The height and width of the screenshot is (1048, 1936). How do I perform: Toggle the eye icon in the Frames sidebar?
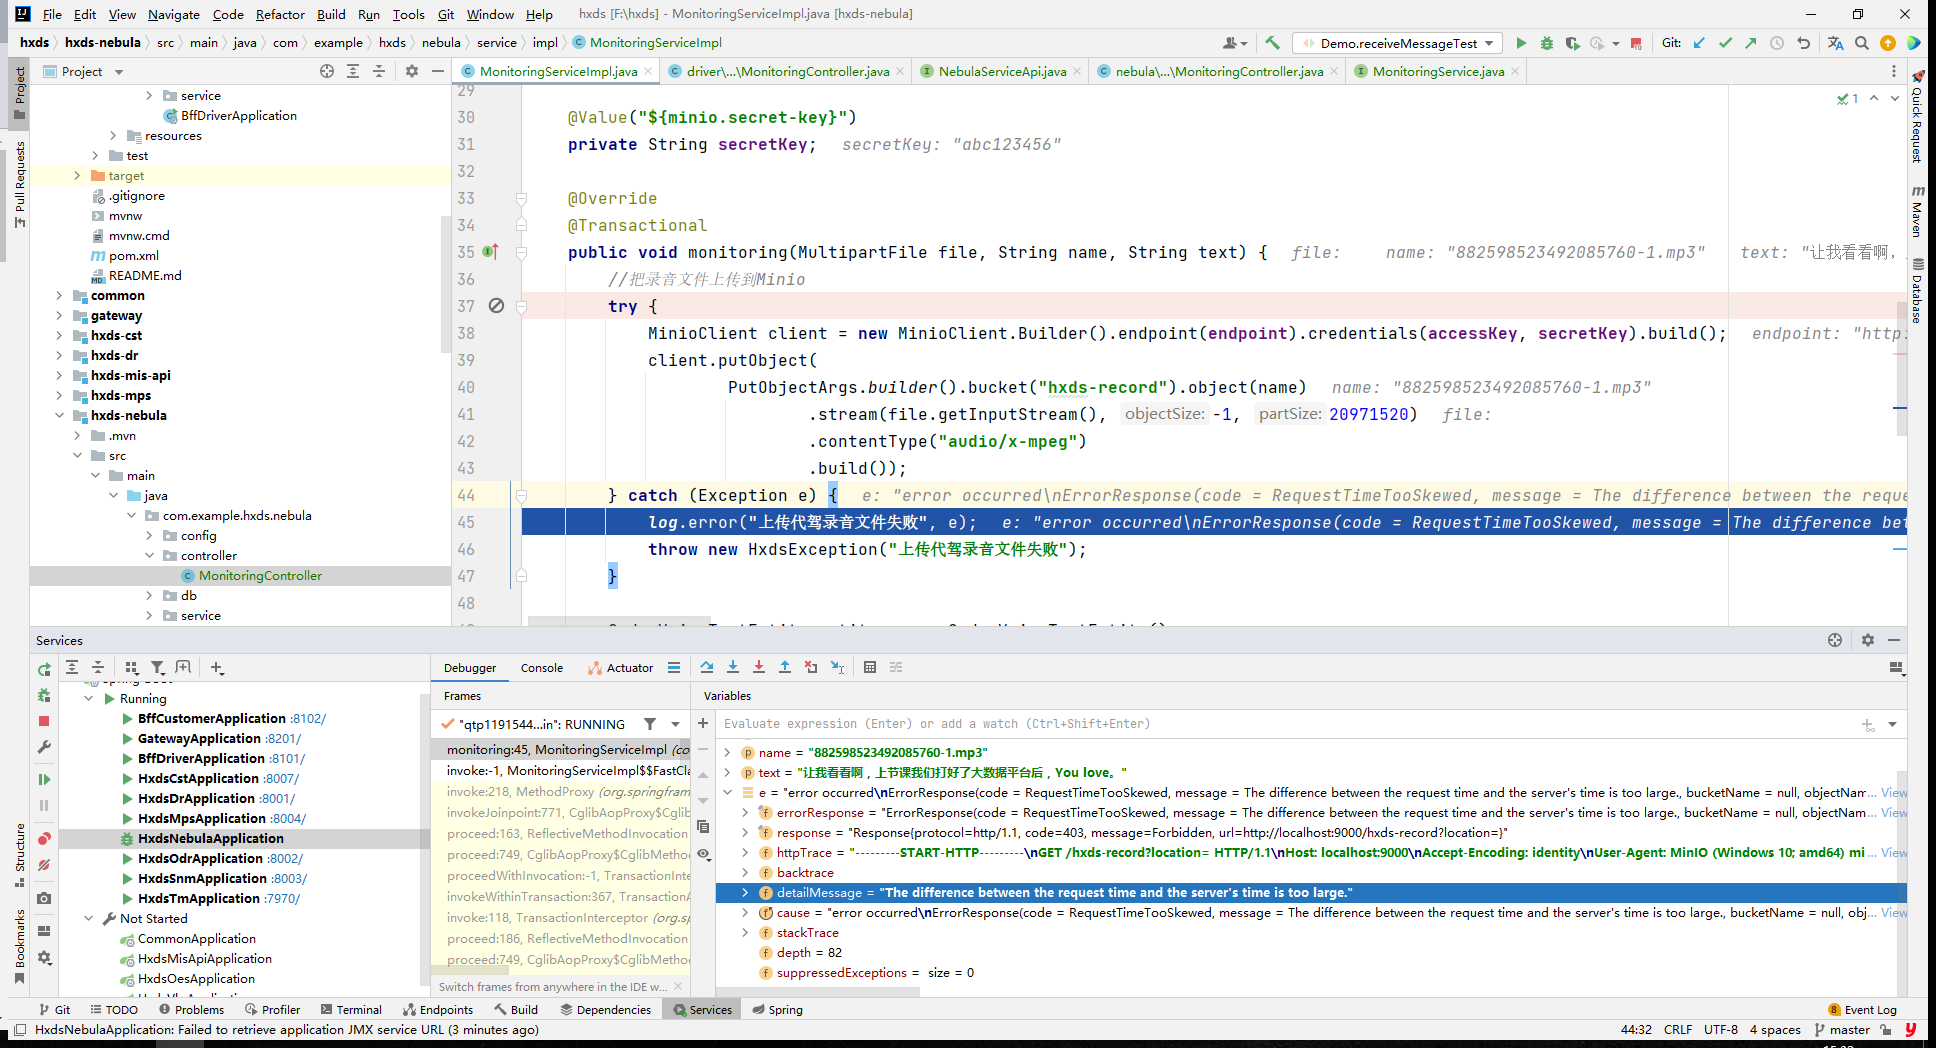(704, 854)
